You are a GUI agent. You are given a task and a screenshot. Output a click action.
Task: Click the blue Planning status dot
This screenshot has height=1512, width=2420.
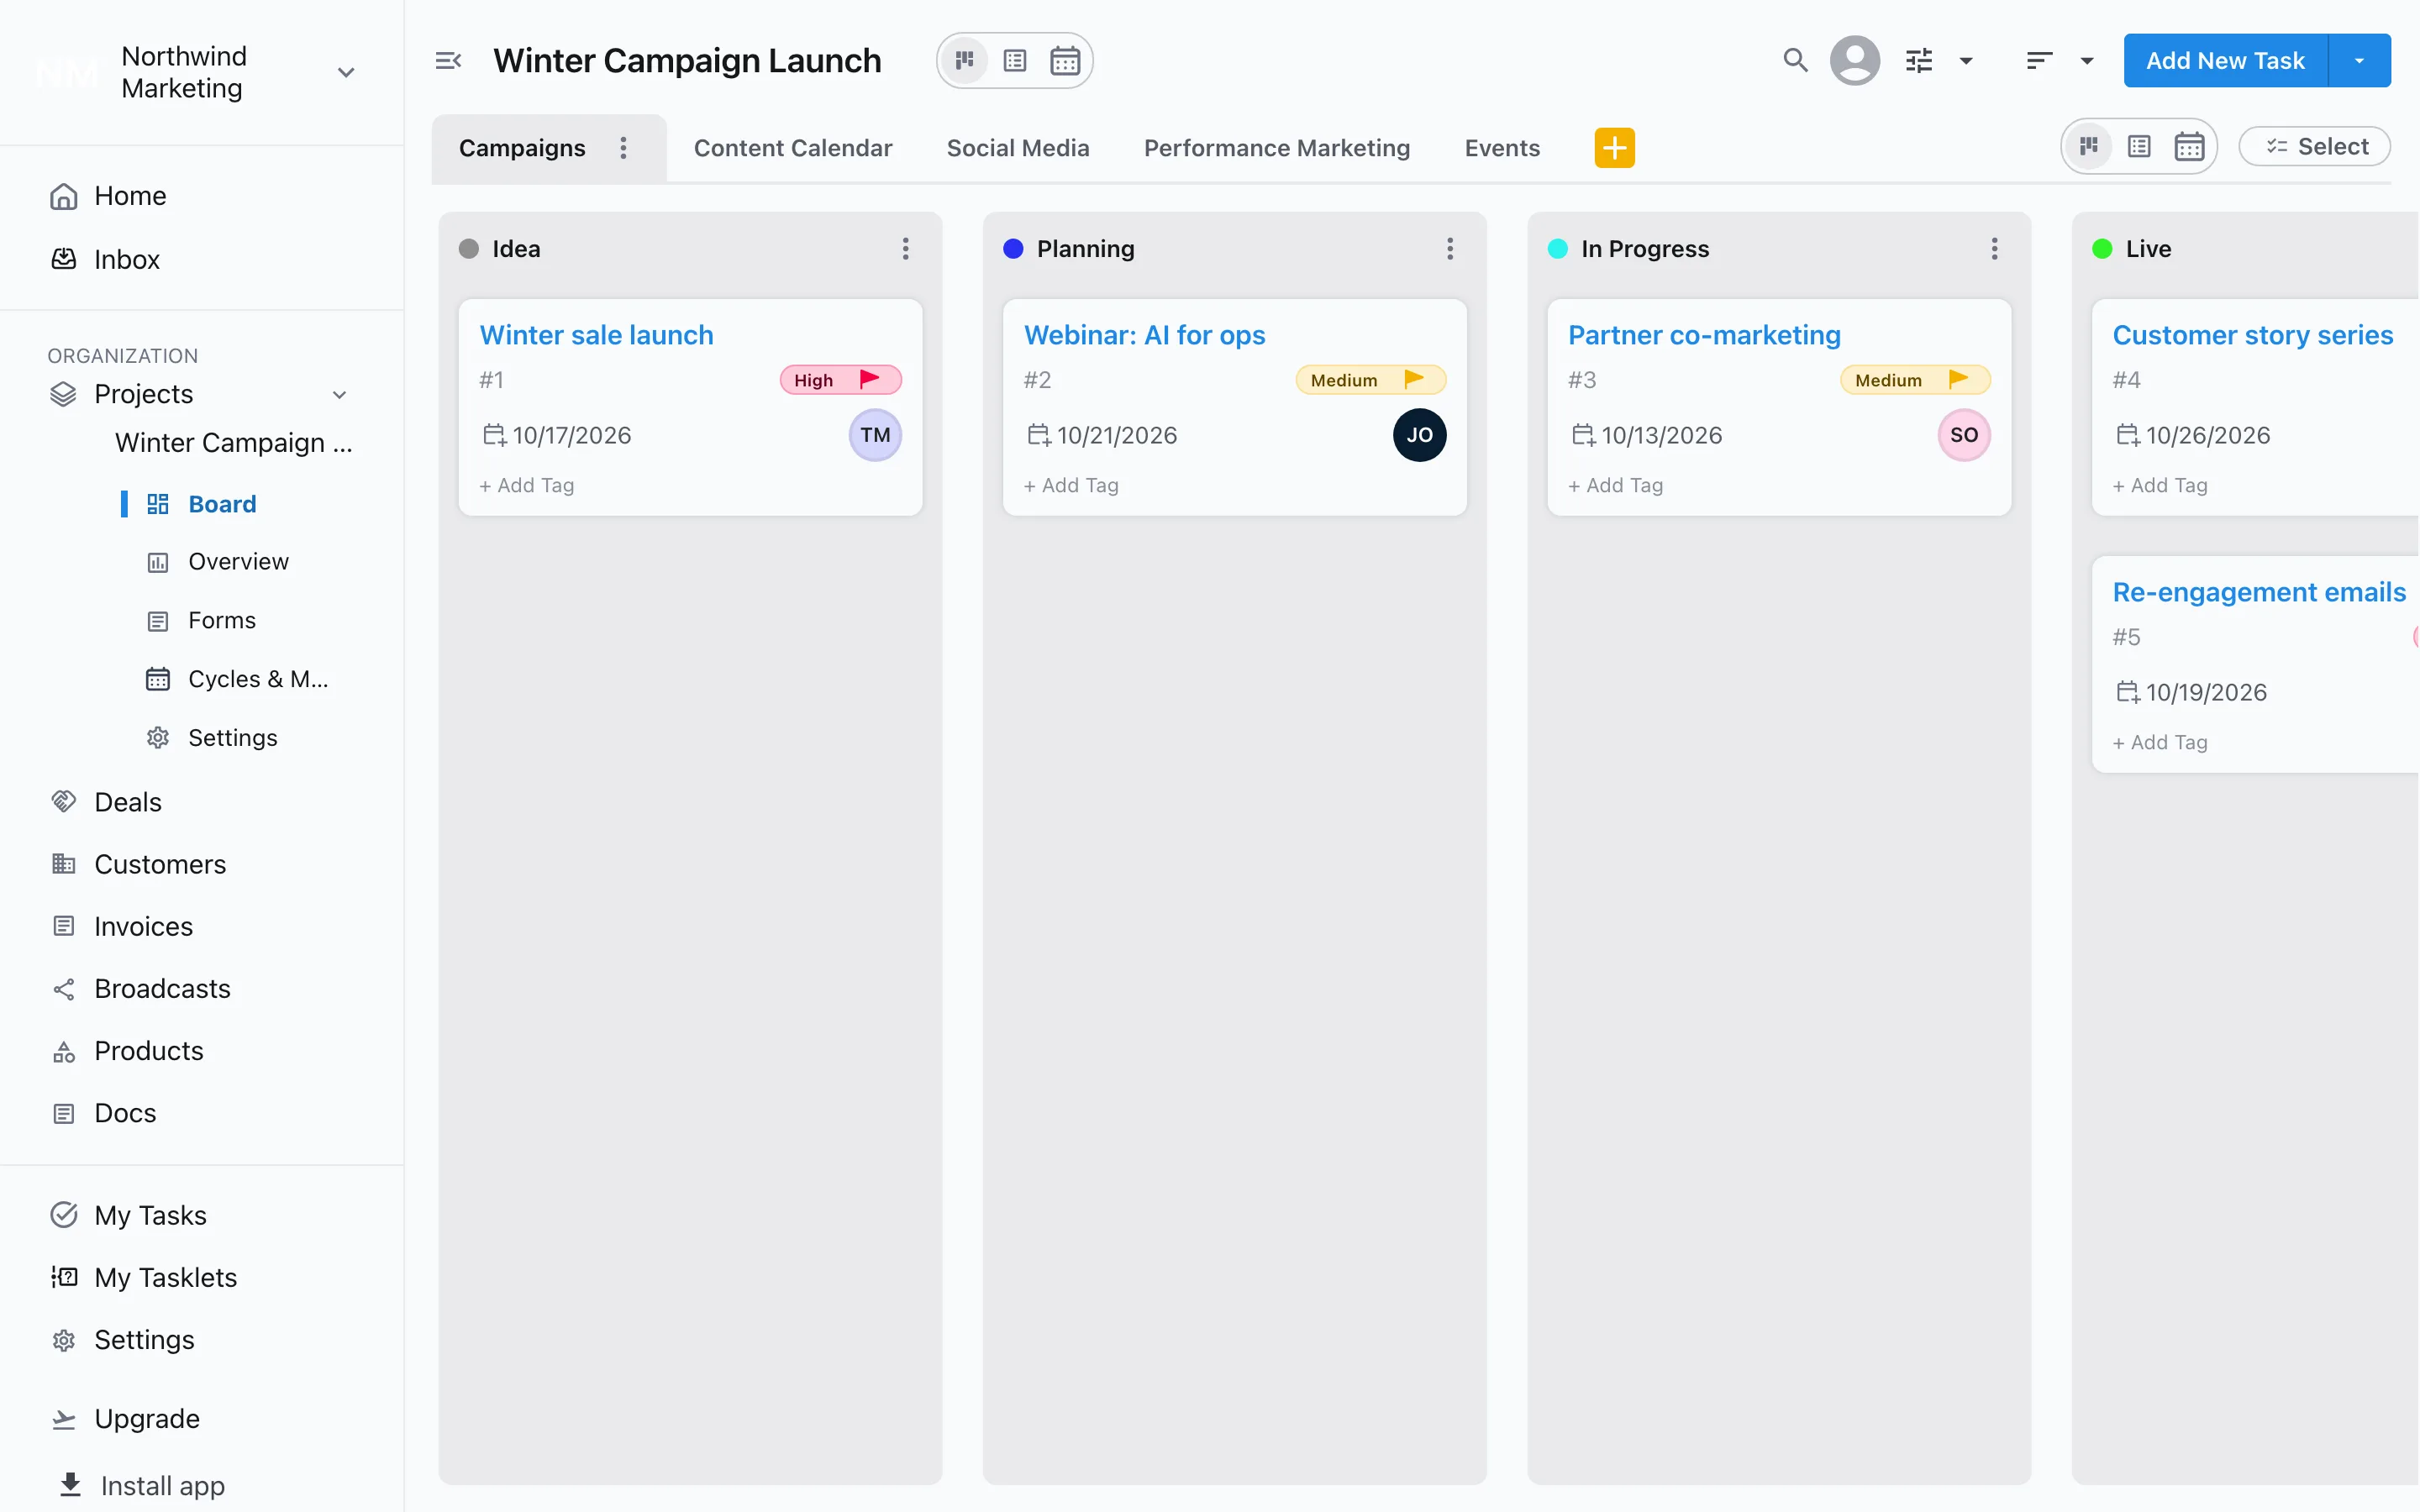click(1012, 248)
